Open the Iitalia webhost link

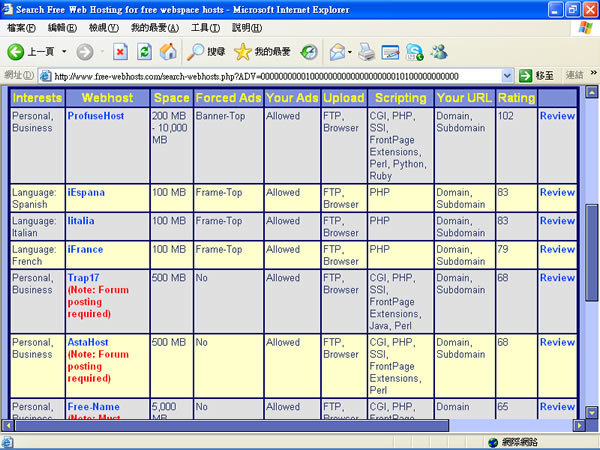81,221
